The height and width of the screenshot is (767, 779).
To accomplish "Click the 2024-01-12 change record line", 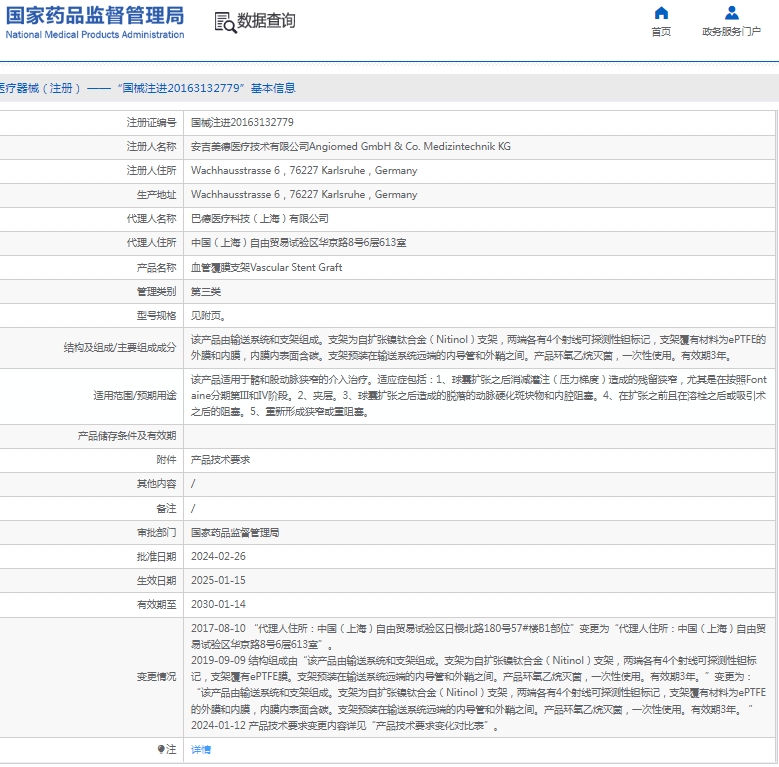I will [345, 725].
